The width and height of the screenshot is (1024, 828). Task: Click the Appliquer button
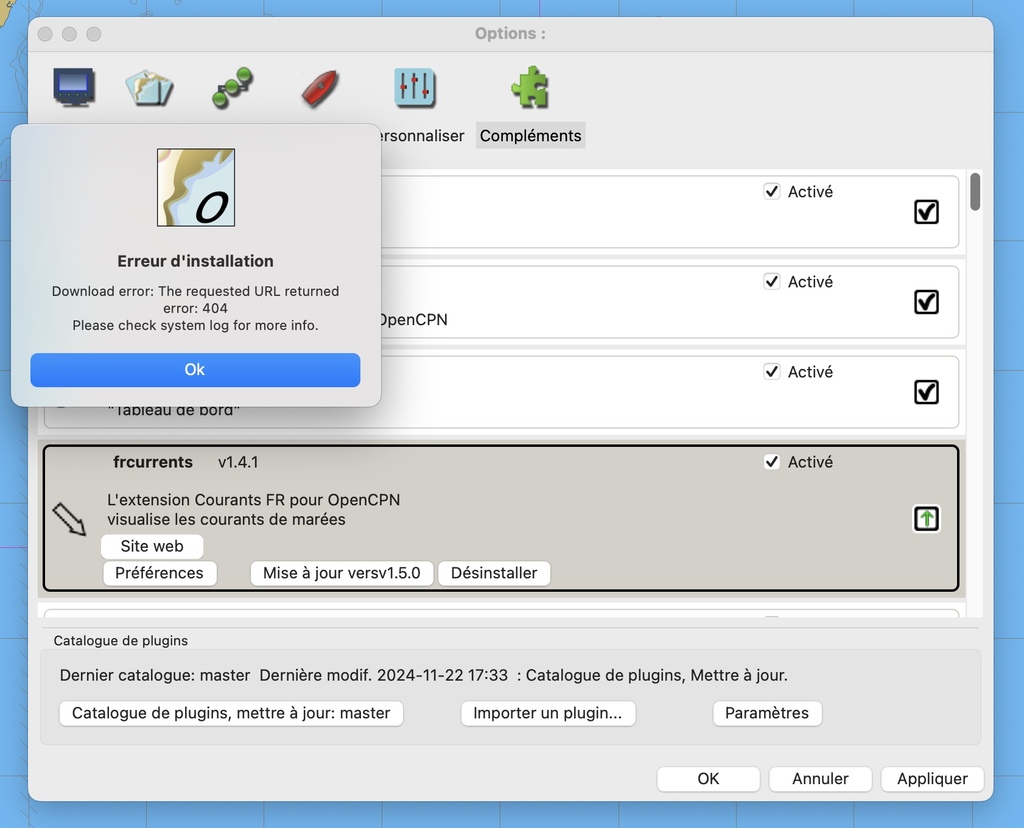[932, 779]
